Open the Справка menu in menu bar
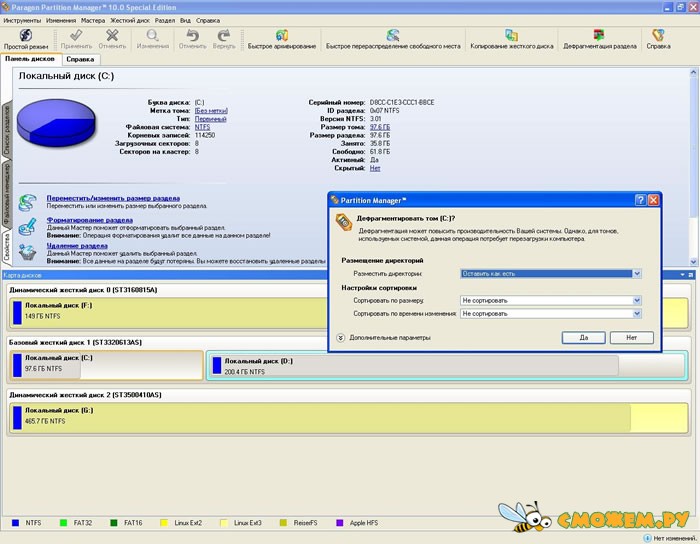This screenshot has height=544, width=700. pyautogui.click(x=208, y=21)
